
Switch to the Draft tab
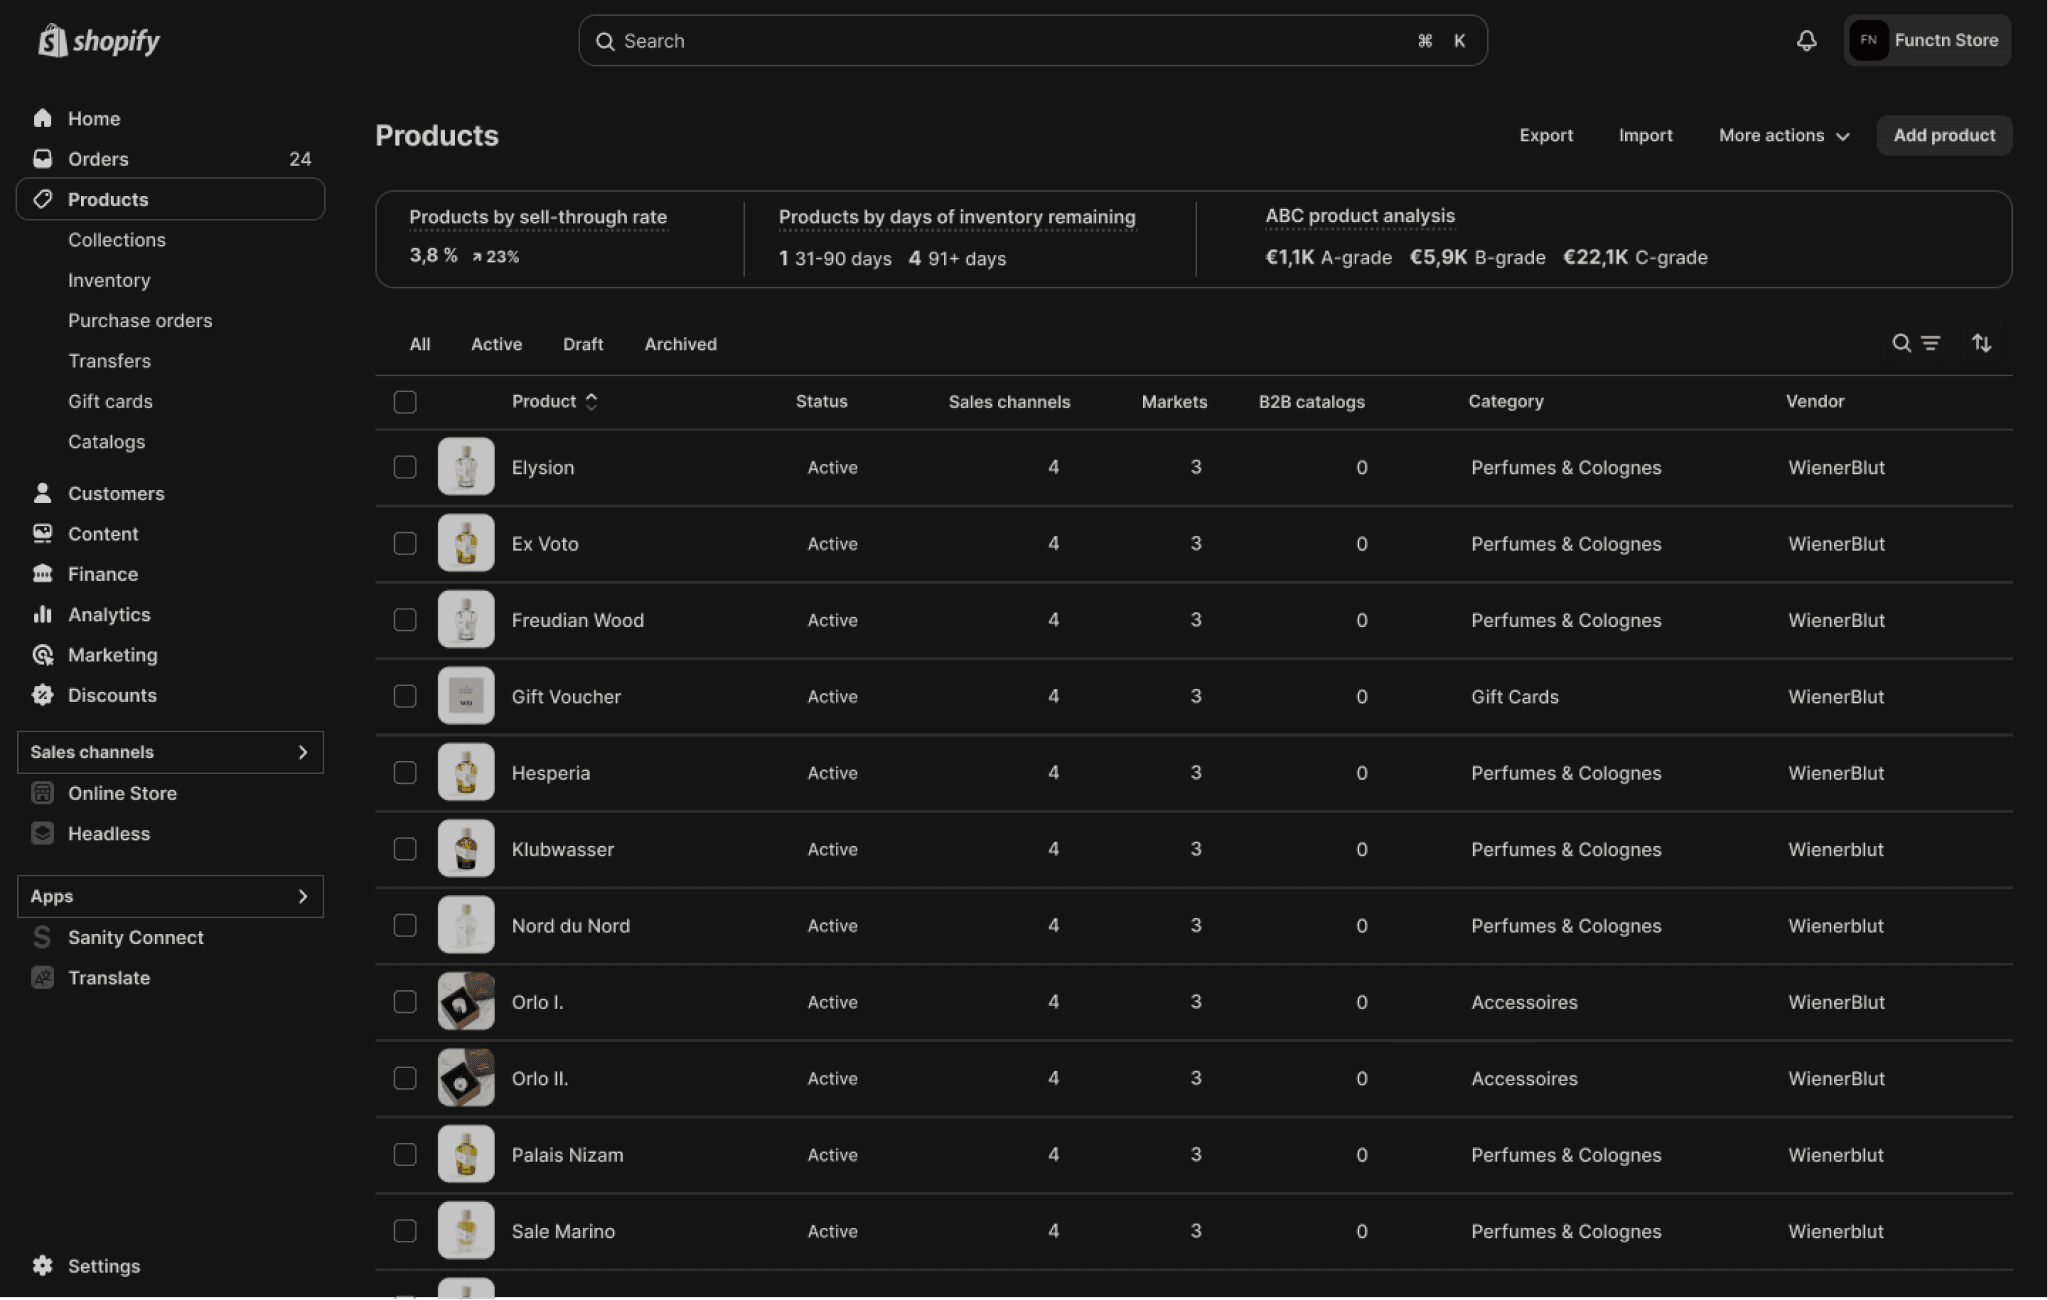coord(582,344)
